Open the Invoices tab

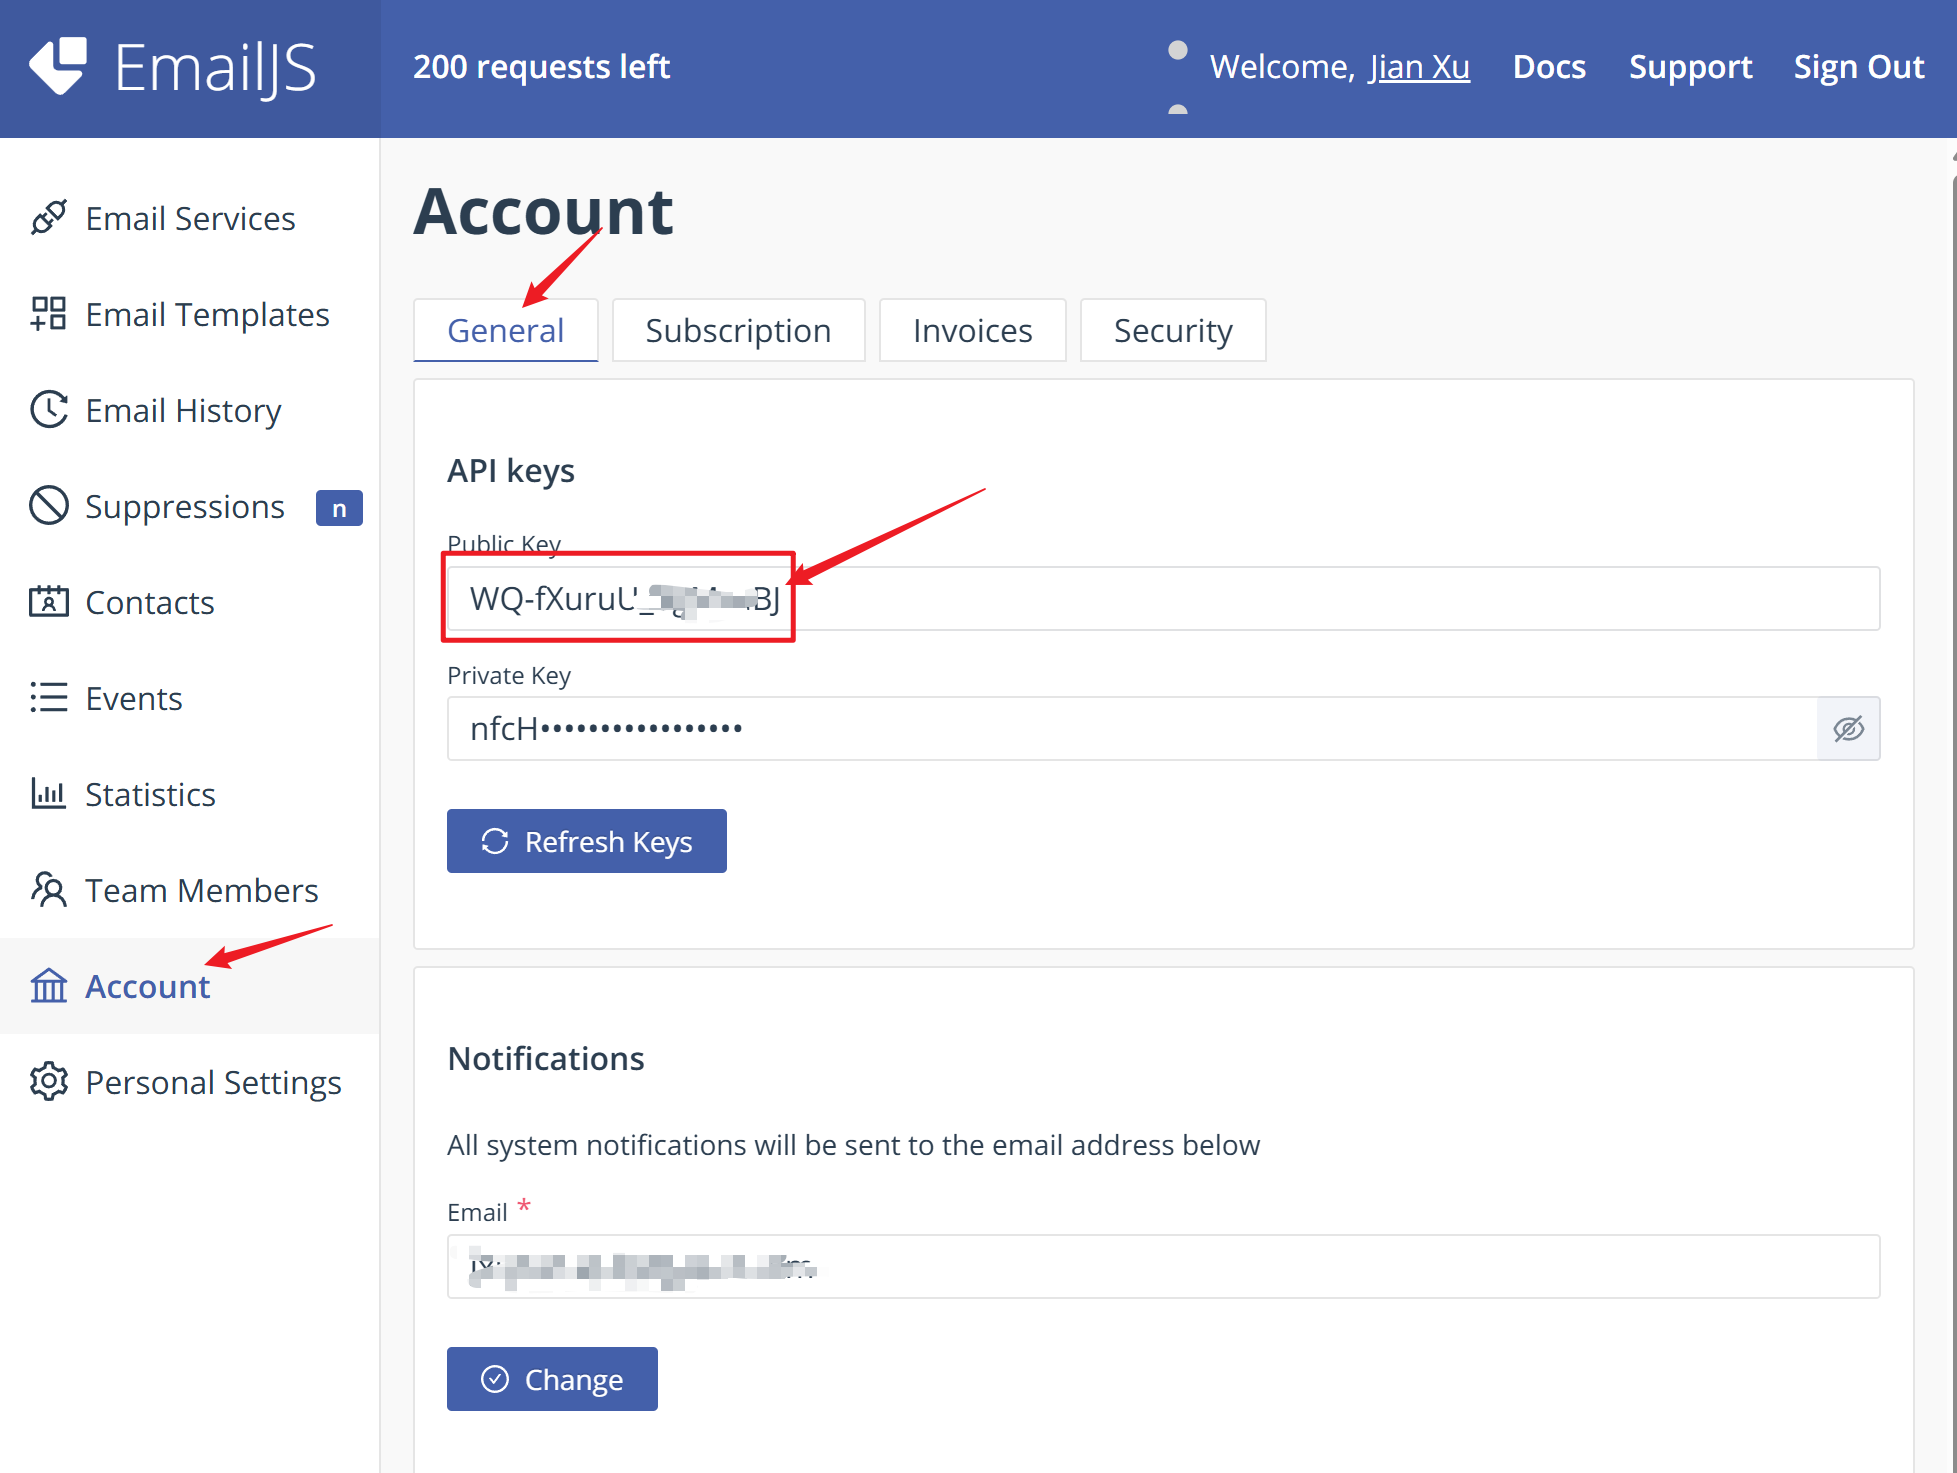click(x=972, y=330)
